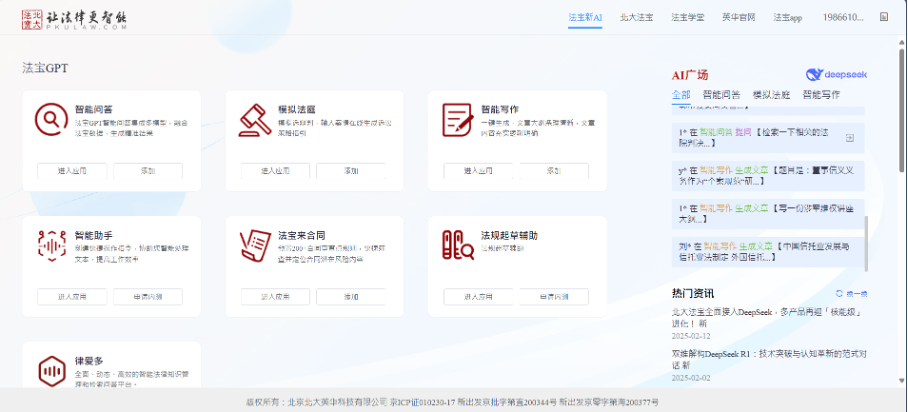Click 进入应用 on the 法规起草辅助 card
The image size is (908, 412).
coord(478,297)
